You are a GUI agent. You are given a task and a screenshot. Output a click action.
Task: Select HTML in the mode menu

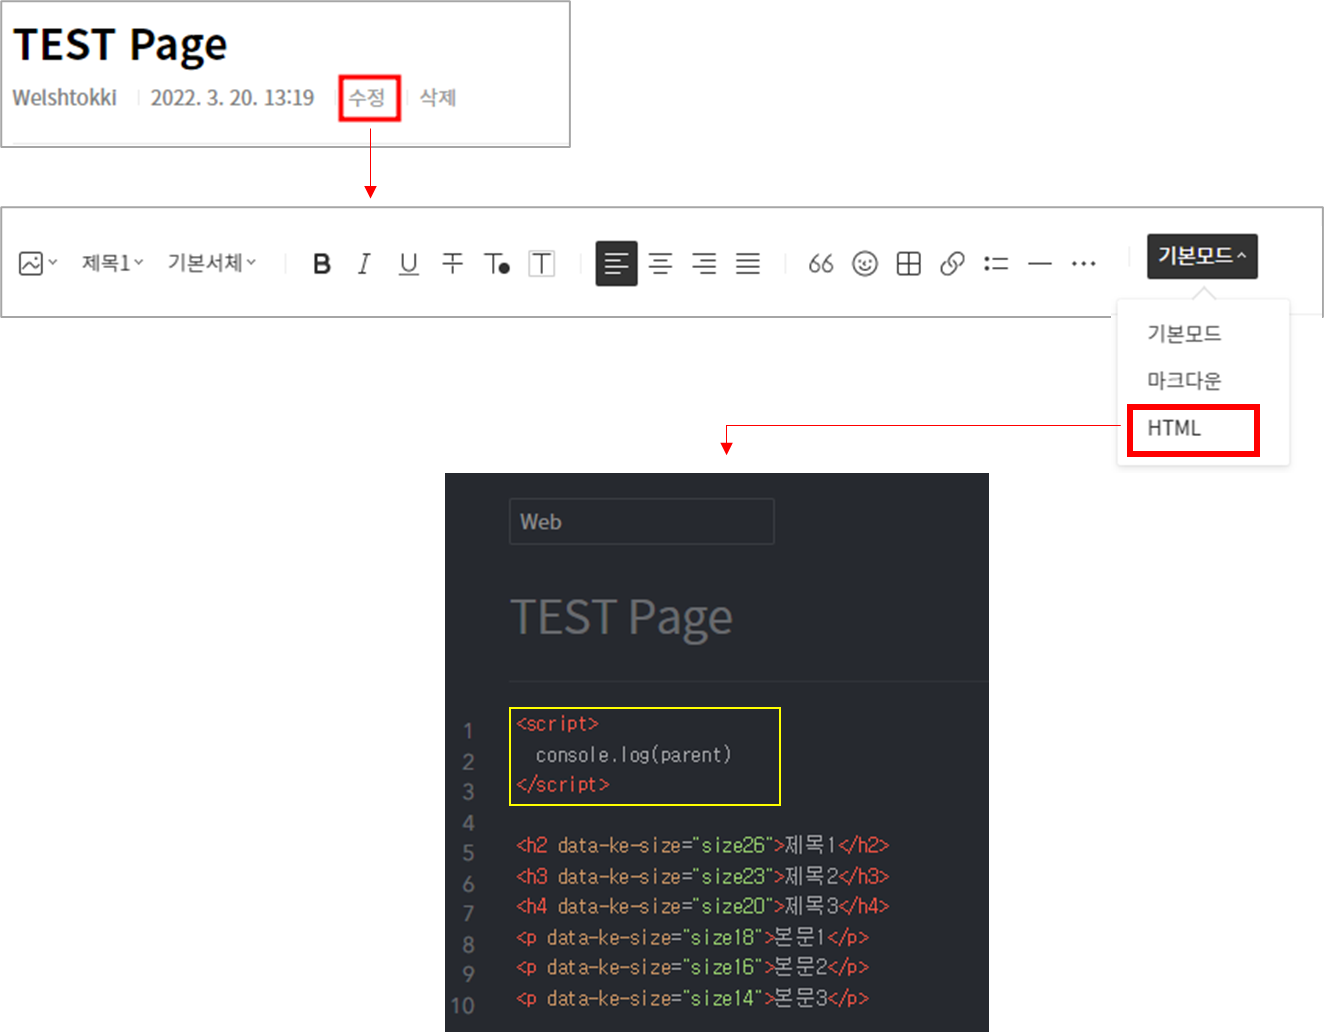[1174, 428]
